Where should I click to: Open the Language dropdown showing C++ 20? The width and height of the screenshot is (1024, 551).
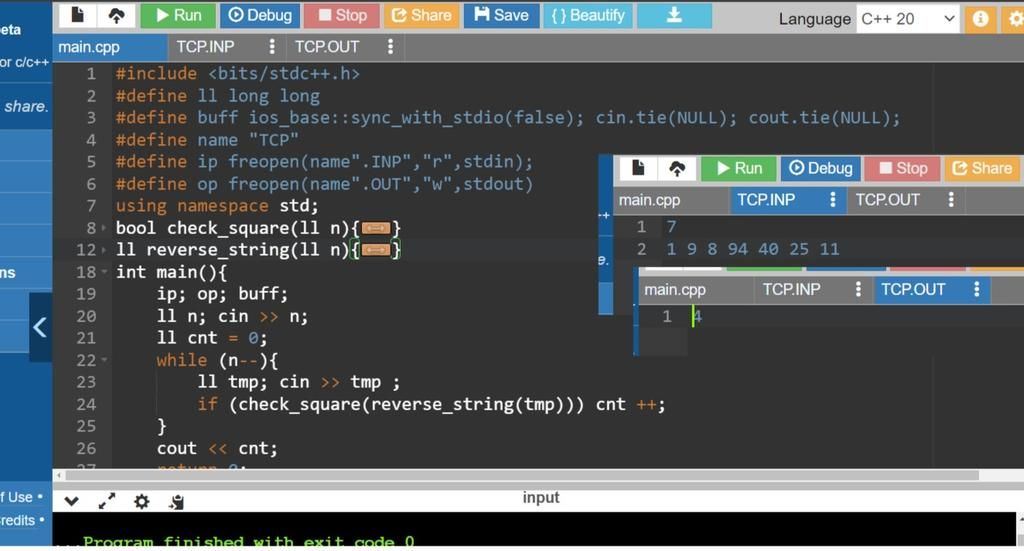907,19
